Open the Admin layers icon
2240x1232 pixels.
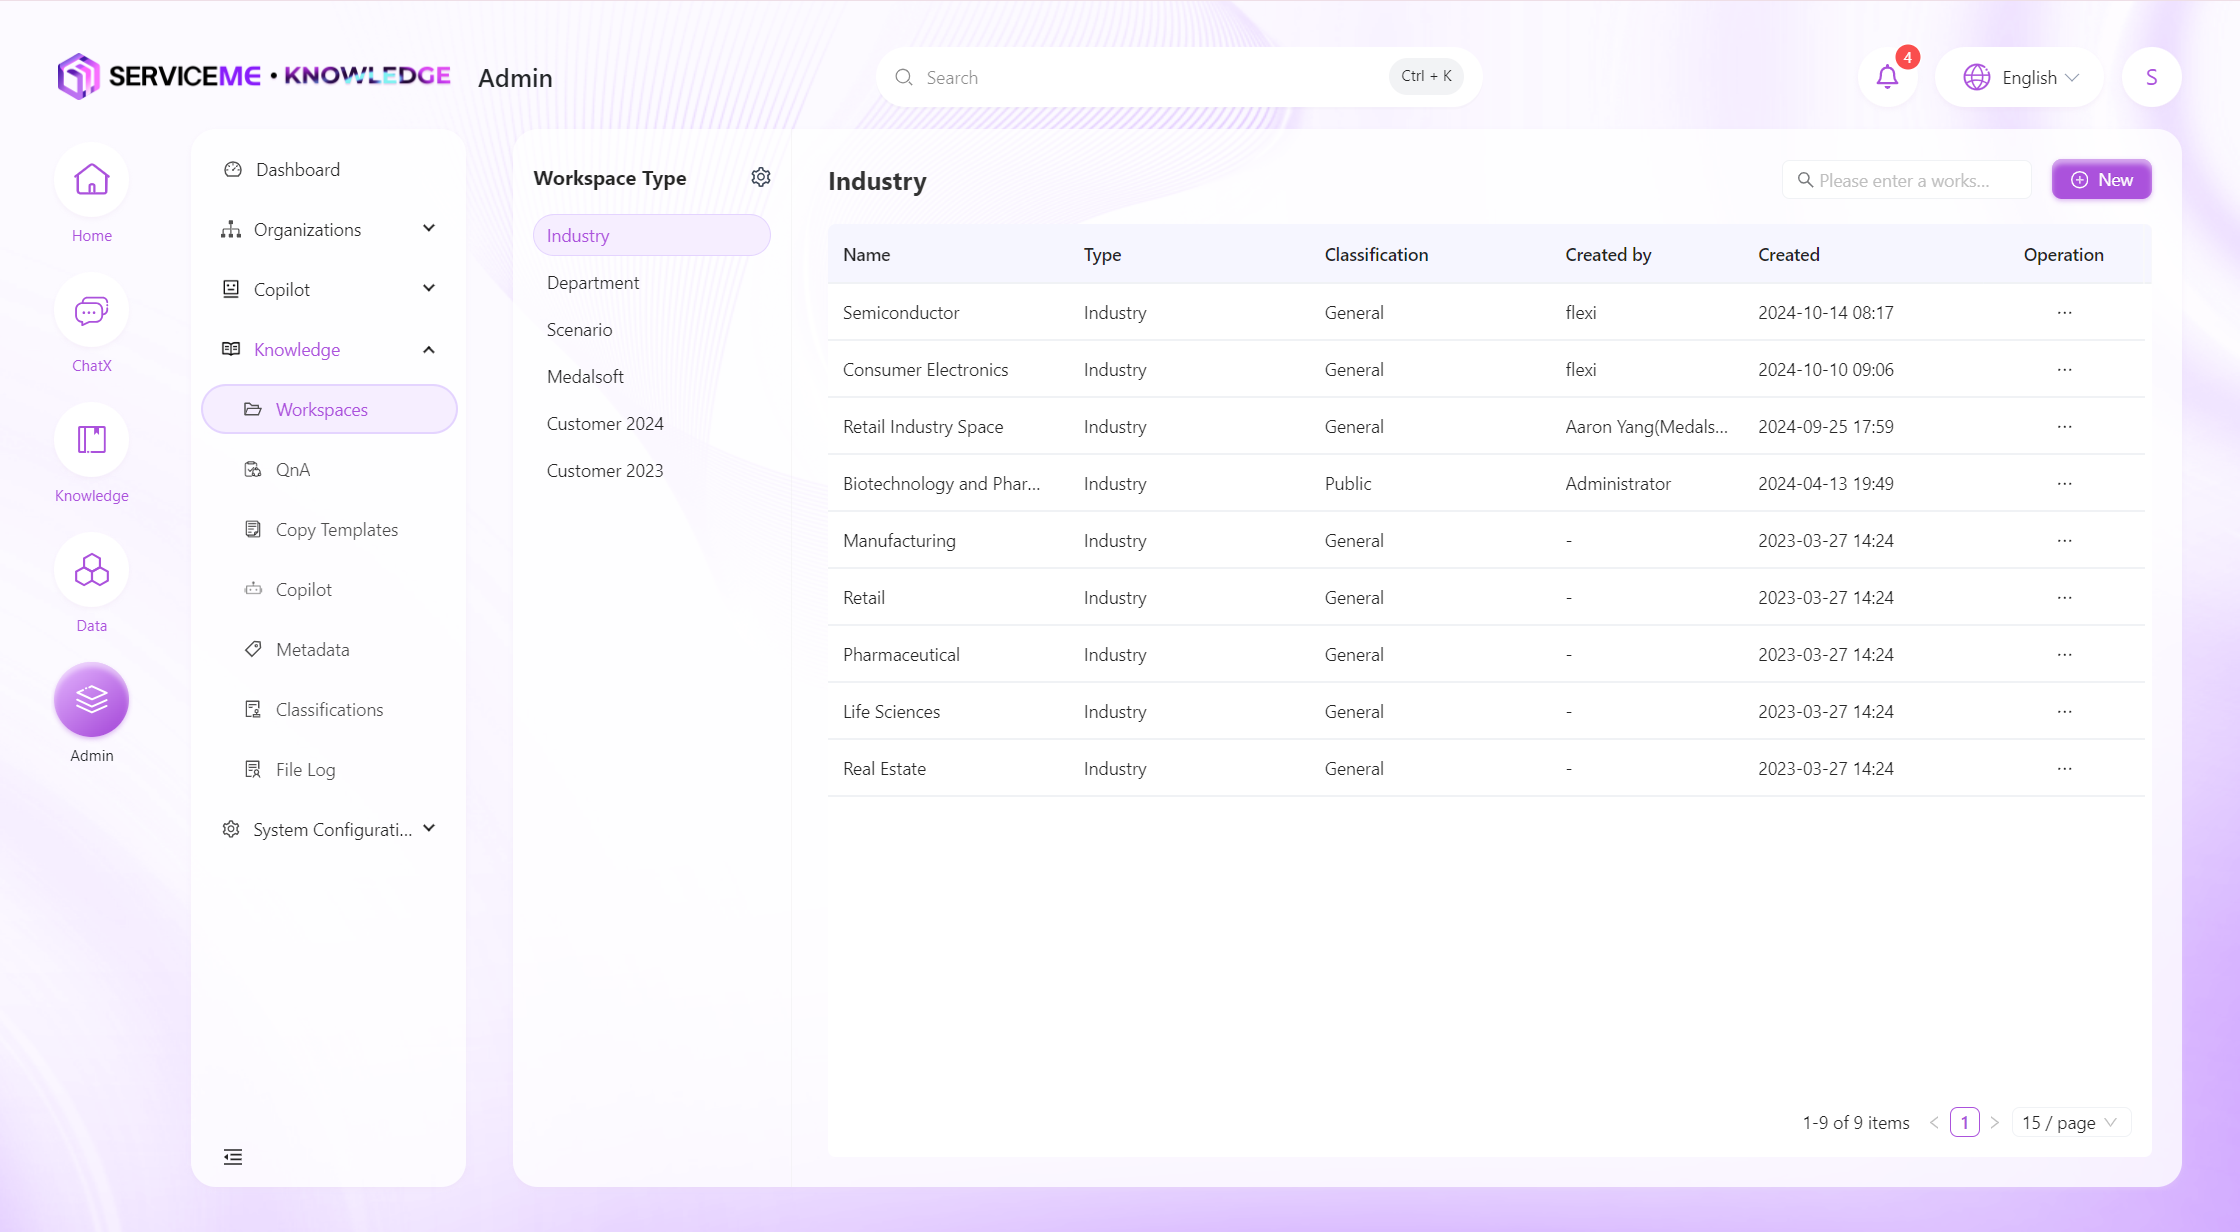(x=91, y=700)
